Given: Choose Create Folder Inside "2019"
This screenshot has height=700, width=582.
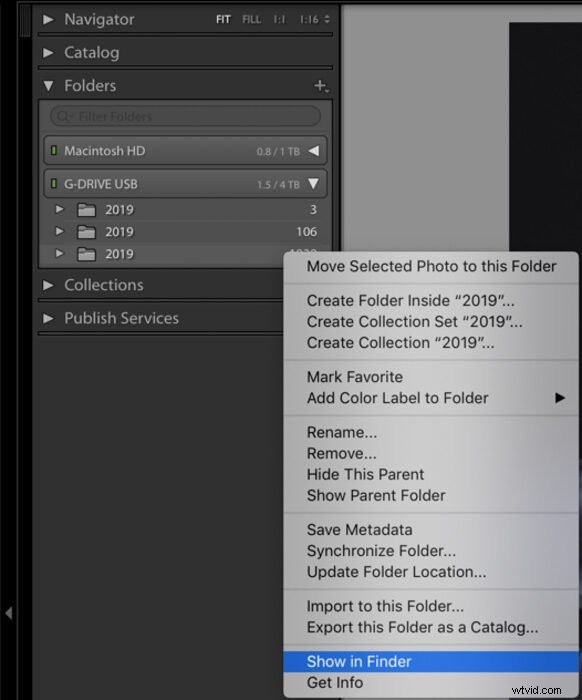Looking at the screenshot, I should [x=431, y=300].
